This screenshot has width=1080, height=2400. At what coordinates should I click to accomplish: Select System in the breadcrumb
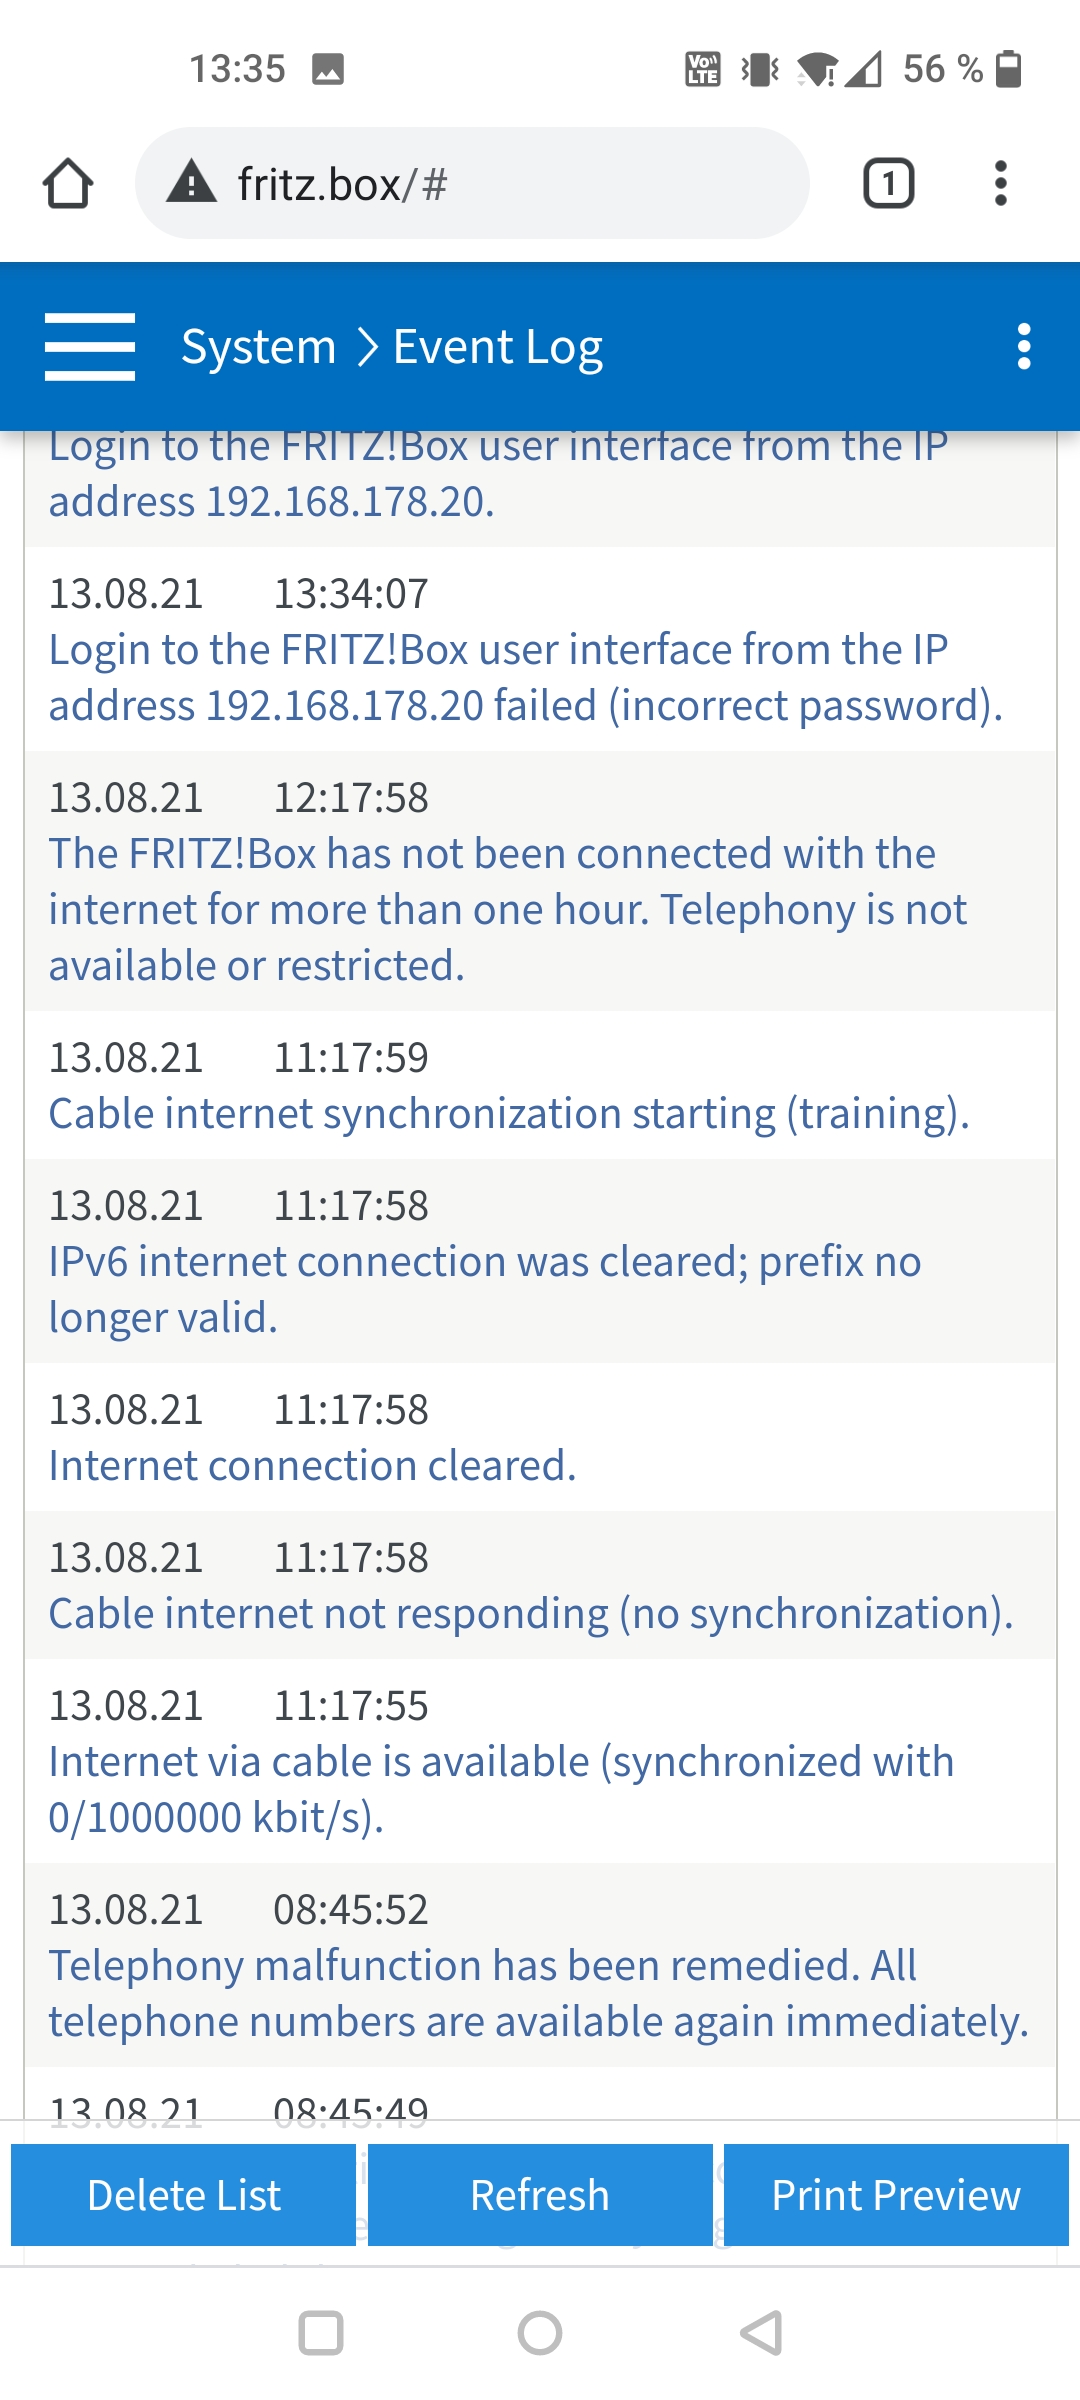pyautogui.click(x=258, y=347)
